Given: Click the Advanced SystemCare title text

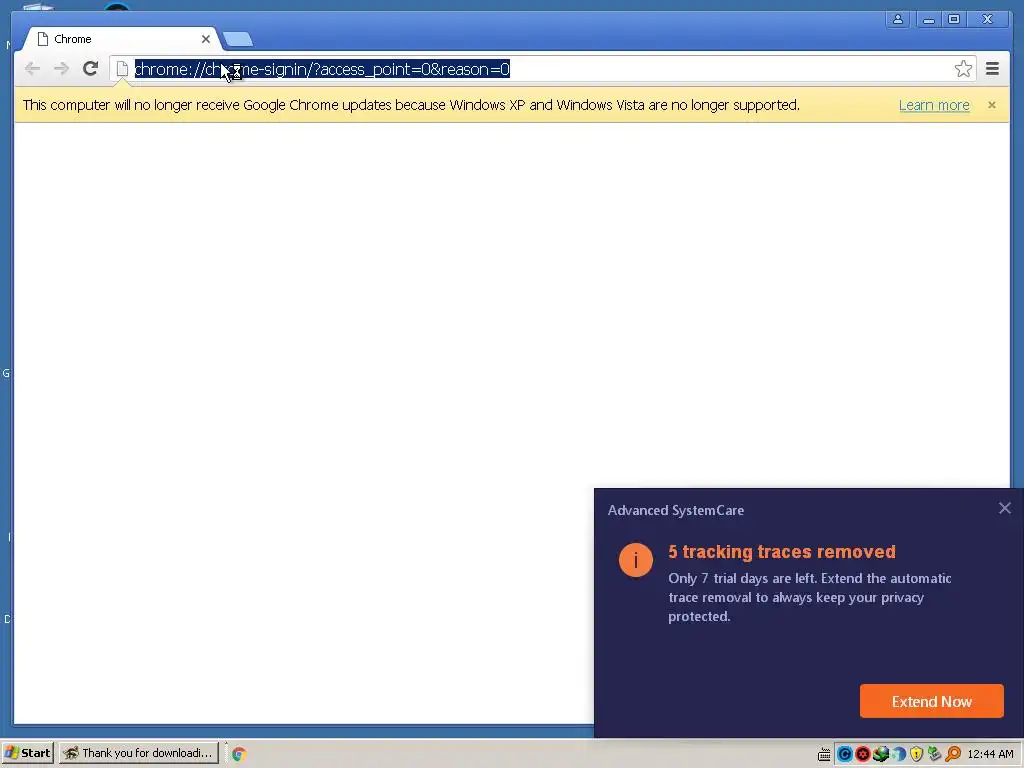Looking at the screenshot, I should point(676,511).
